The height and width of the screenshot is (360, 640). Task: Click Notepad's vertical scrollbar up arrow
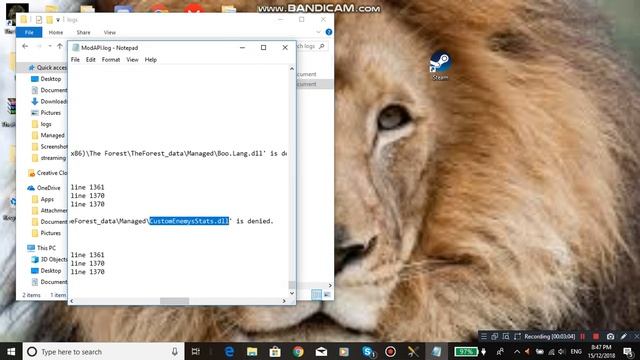(x=292, y=69)
